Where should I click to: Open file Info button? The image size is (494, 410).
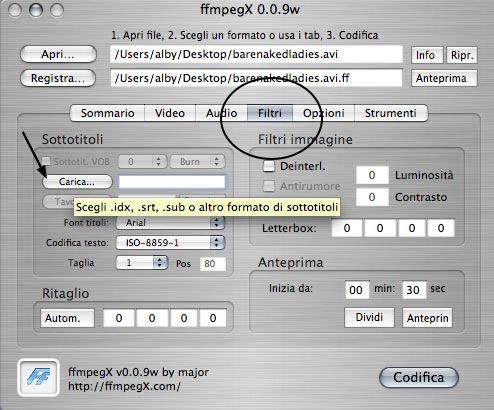(425, 55)
